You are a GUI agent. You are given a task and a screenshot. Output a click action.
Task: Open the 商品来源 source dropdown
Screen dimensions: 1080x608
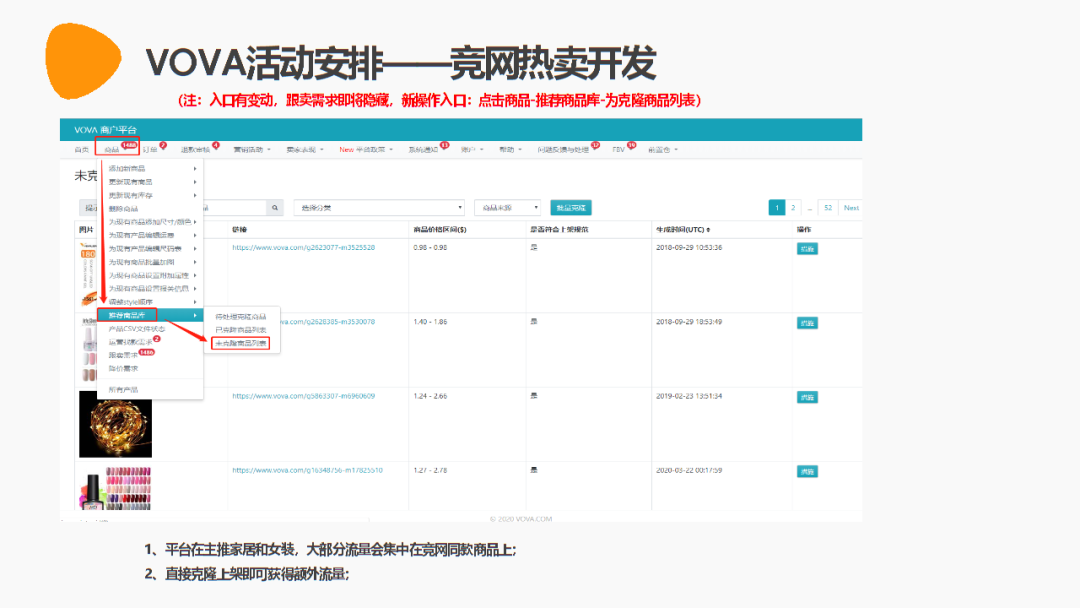[507, 207]
